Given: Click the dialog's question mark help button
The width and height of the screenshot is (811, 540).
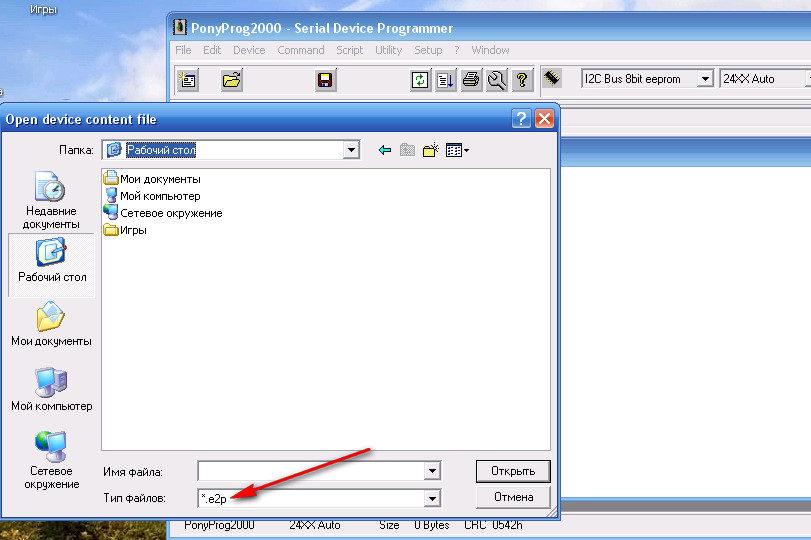Looking at the screenshot, I should [x=521, y=119].
